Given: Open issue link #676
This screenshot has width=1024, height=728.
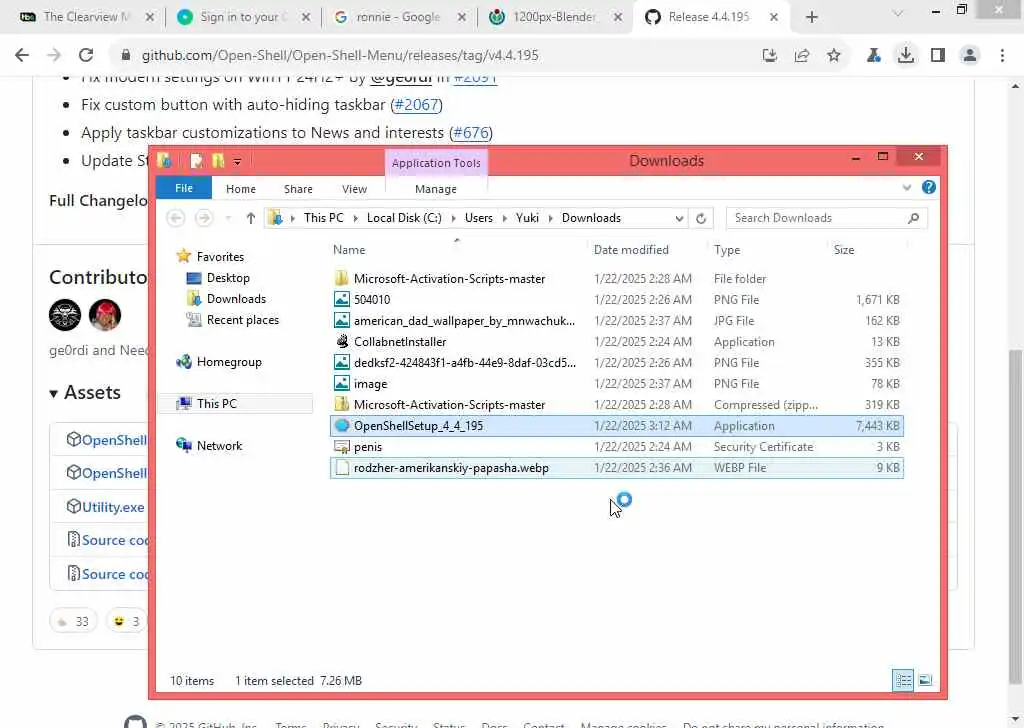Looking at the screenshot, I should pyautogui.click(x=471, y=133).
